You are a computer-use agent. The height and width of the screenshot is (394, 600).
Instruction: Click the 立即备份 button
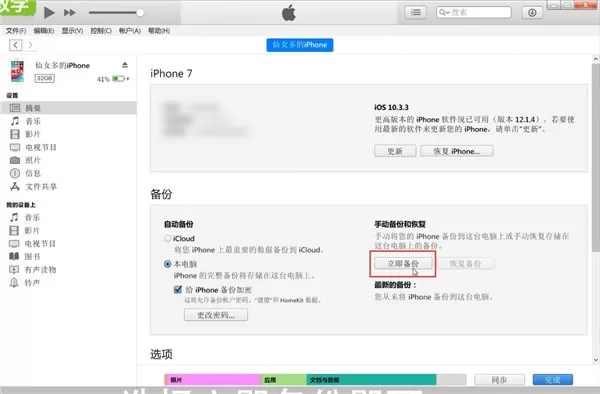[403, 263]
